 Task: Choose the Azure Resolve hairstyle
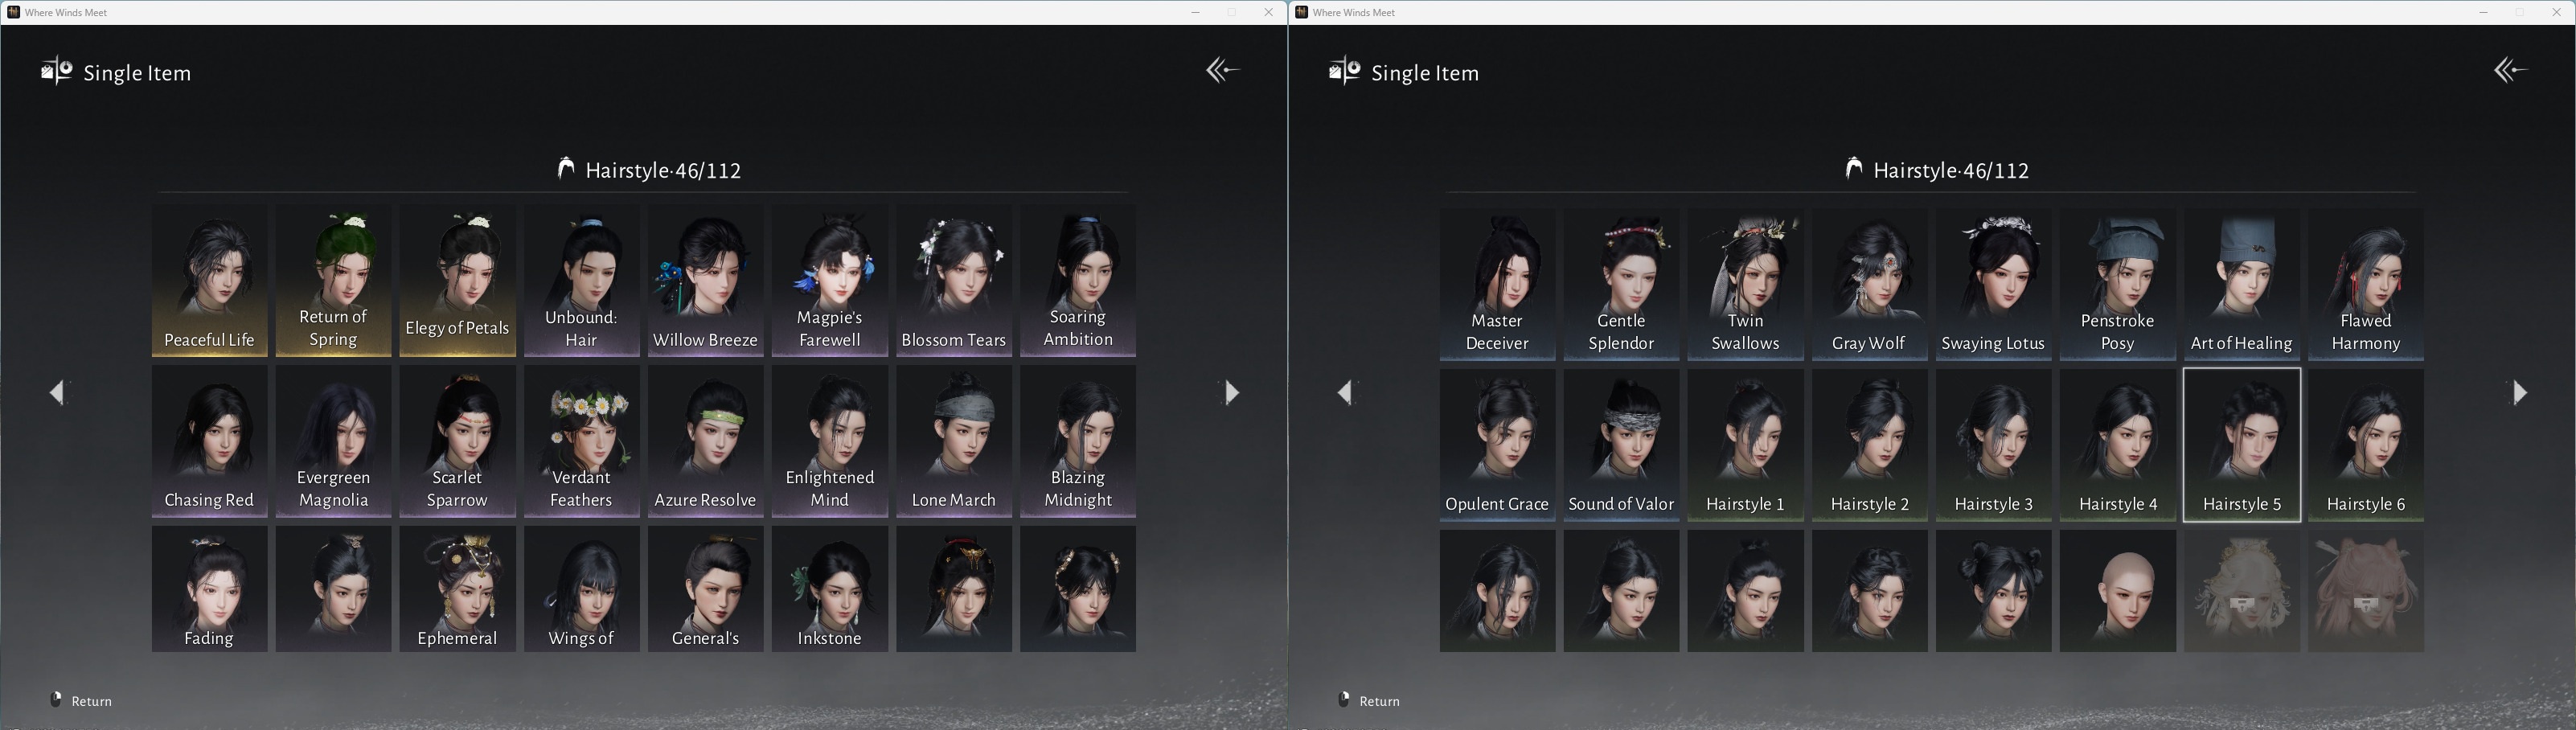705,441
